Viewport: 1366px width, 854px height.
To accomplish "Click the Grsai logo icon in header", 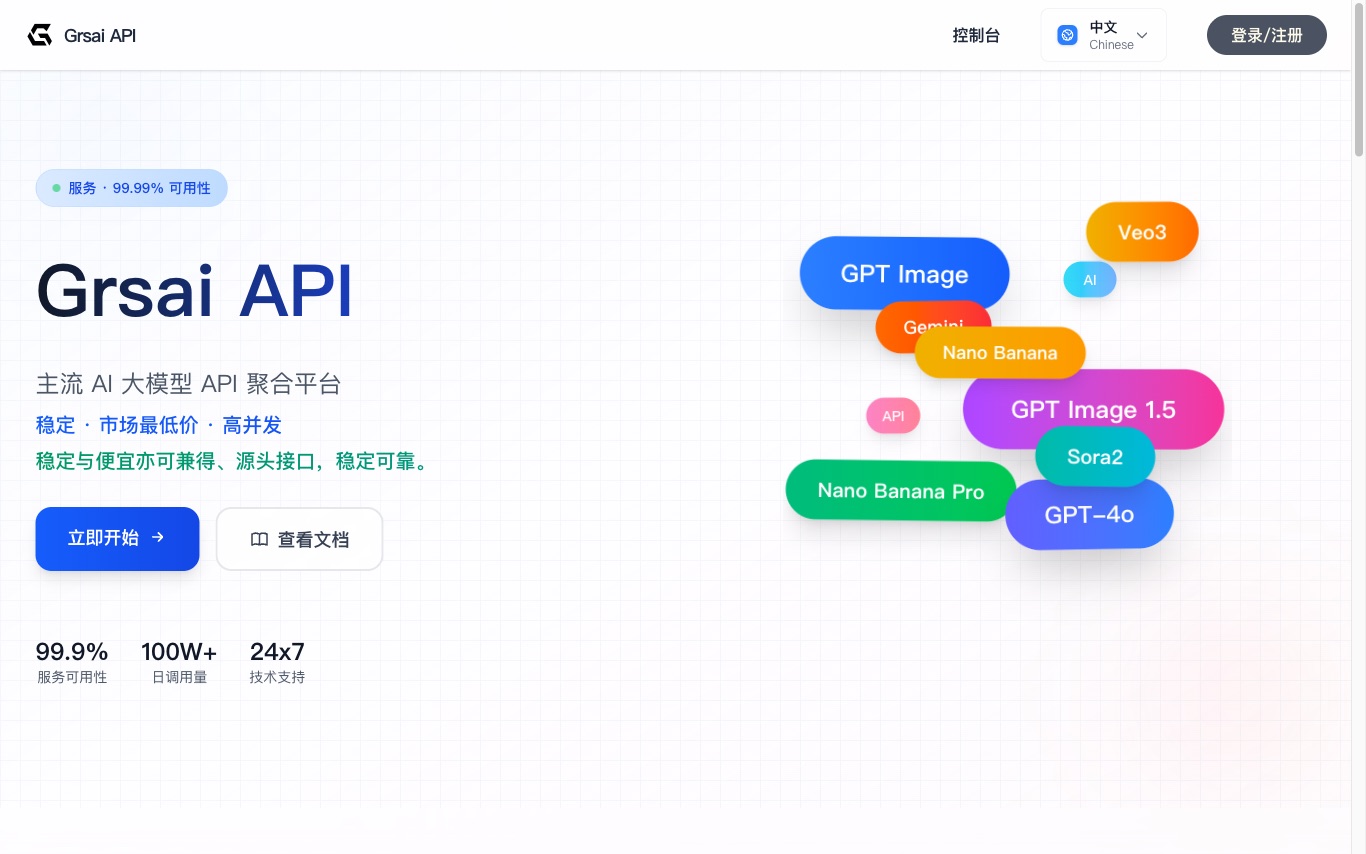I will [39, 36].
